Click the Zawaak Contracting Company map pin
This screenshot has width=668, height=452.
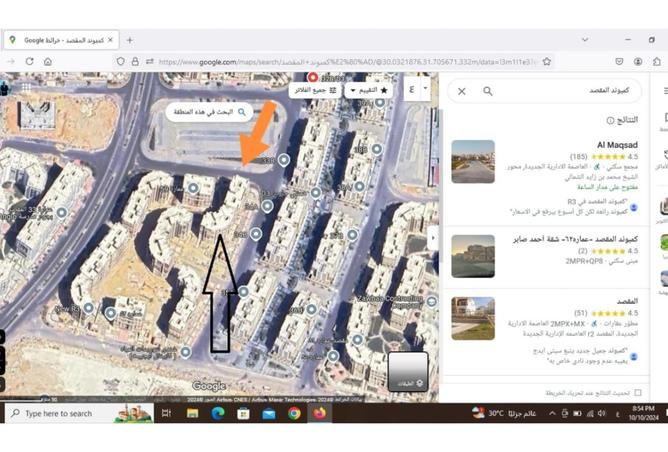click(x=431, y=302)
